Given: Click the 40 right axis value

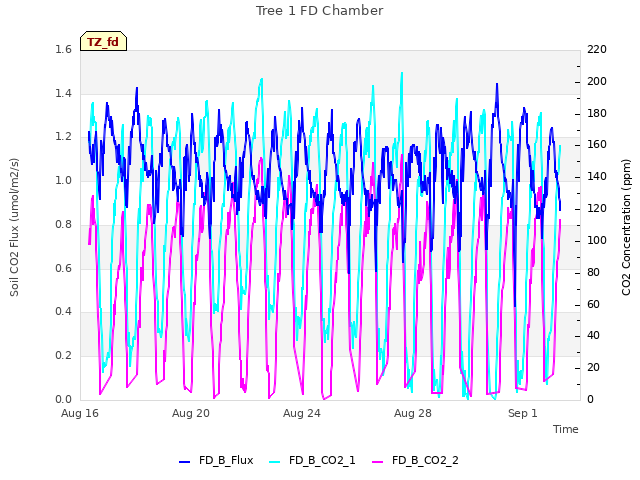Looking at the screenshot, I should pos(594,336).
